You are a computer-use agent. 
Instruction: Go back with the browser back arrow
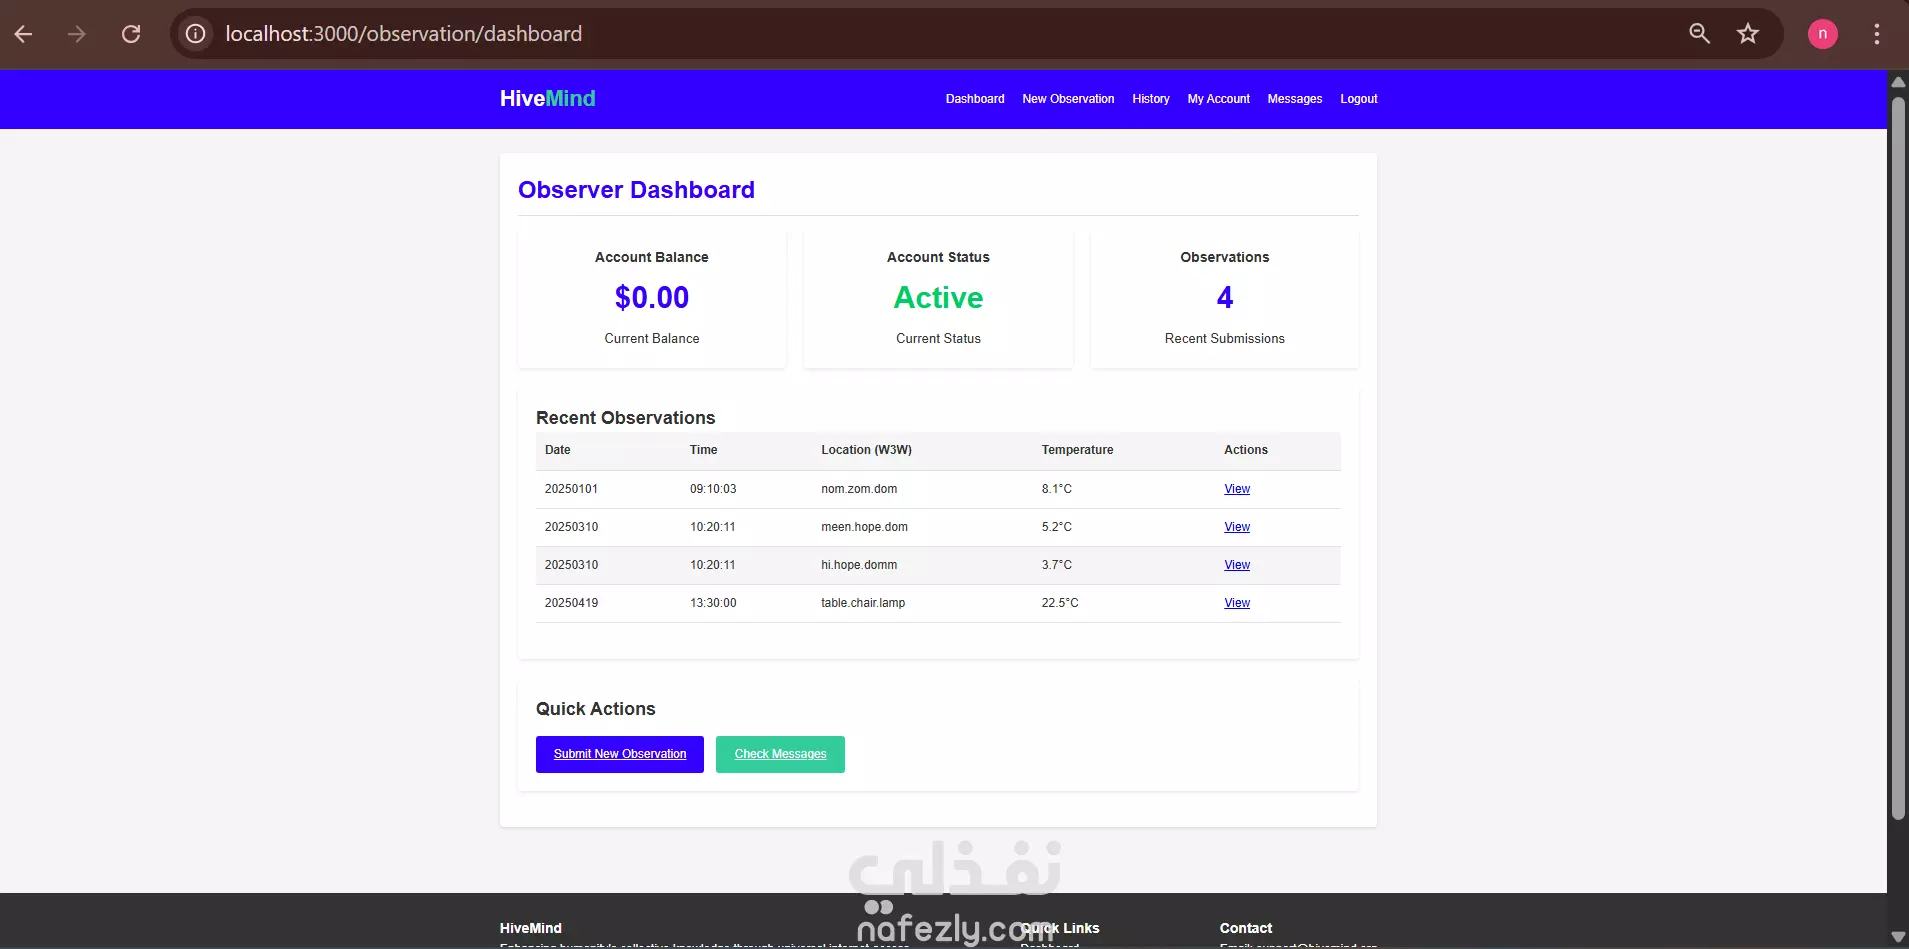(24, 34)
